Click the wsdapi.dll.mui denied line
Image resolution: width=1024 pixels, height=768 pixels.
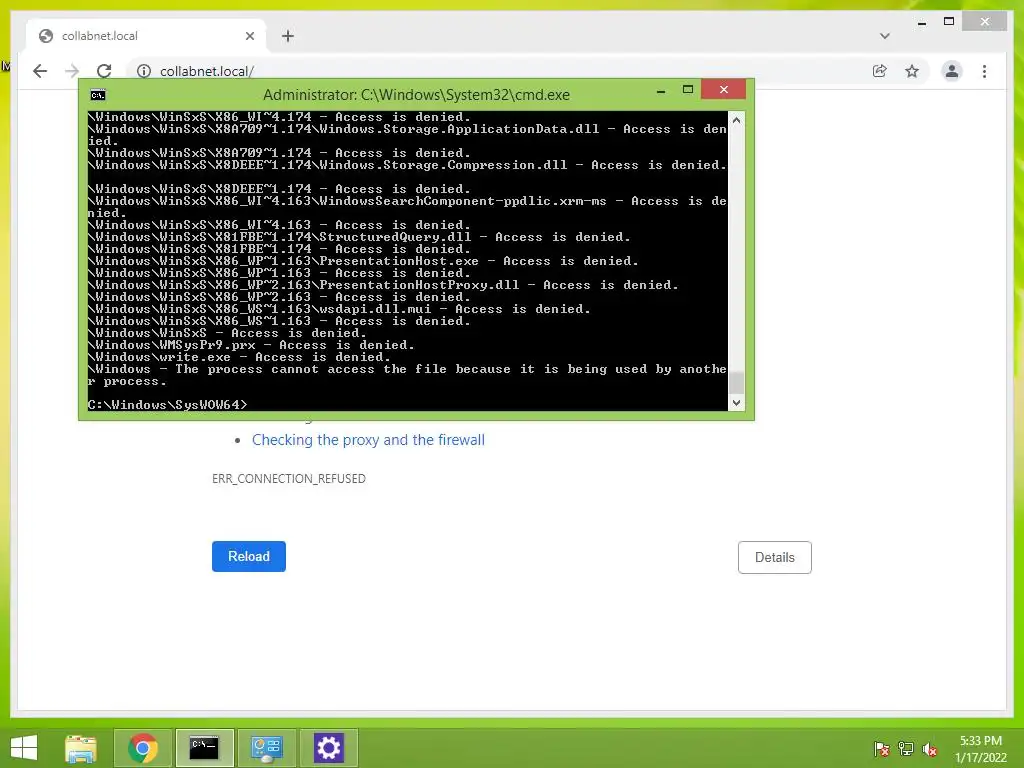tap(339, 309)
